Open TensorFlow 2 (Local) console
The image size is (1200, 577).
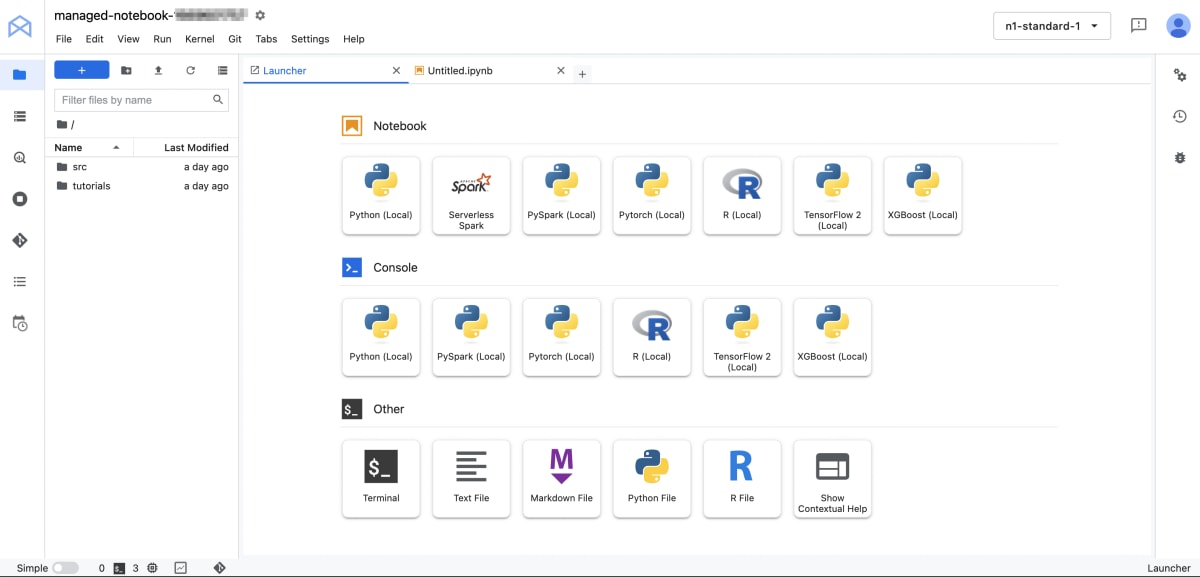click(x=742, y=337)
